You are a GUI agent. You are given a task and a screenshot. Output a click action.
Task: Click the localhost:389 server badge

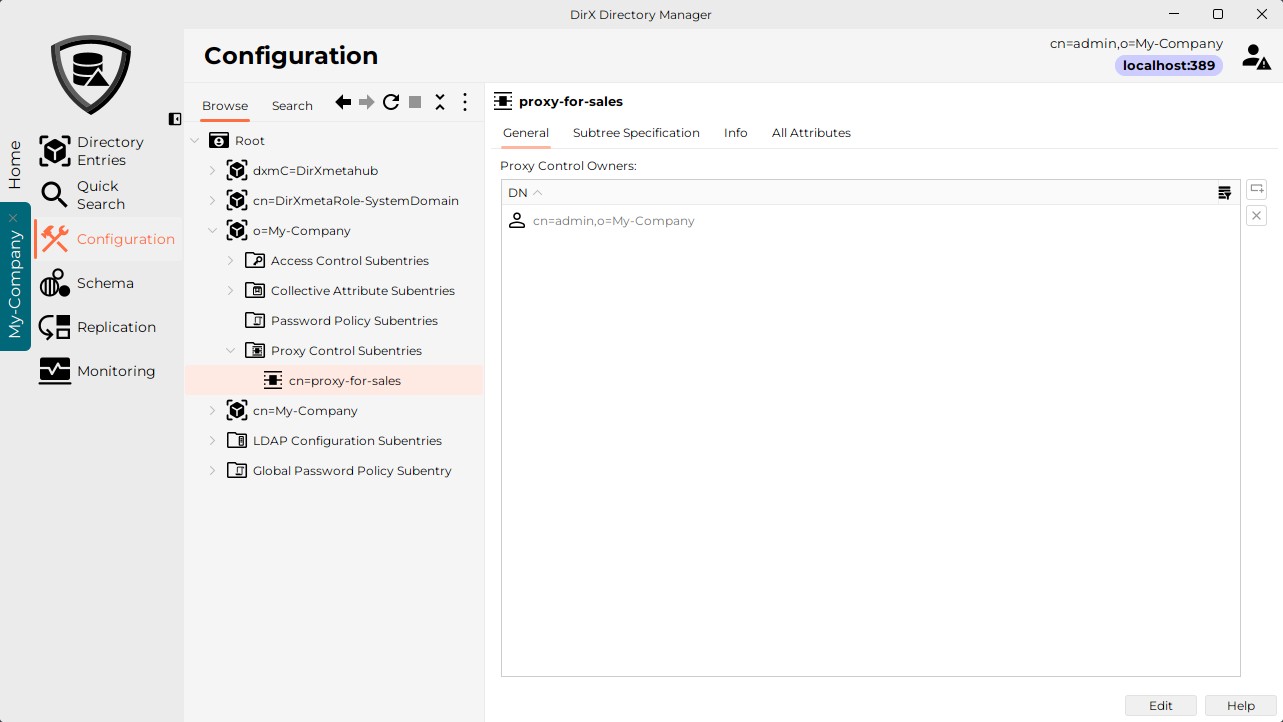pos(1169,66)
